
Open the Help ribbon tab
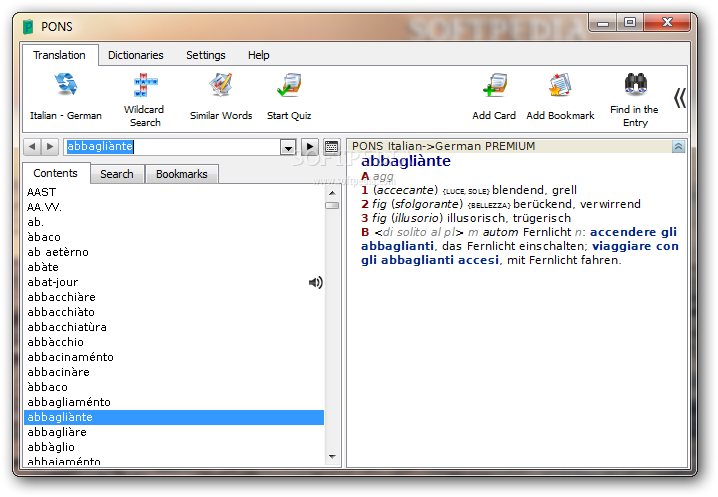[x=259, y=55]
